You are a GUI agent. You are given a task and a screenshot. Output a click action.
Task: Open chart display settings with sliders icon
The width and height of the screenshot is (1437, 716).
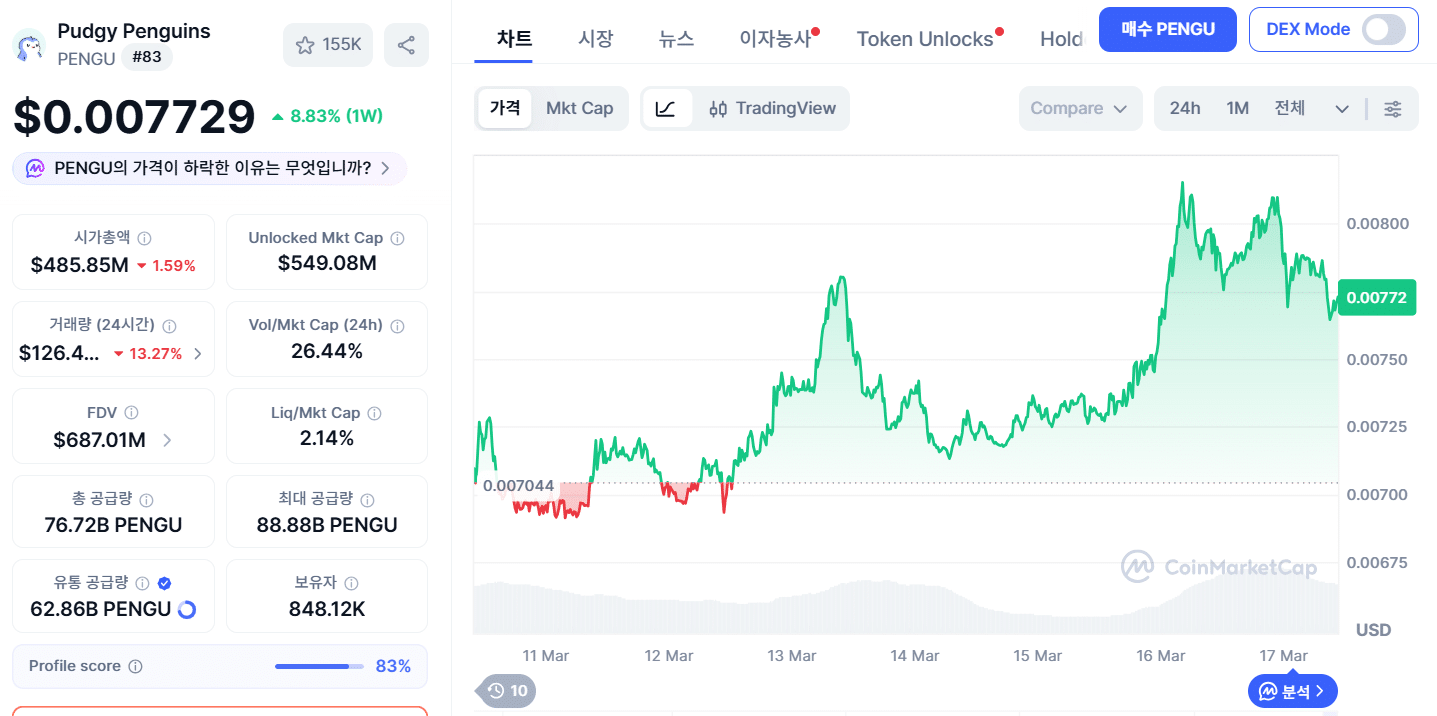pos(1392,108)
